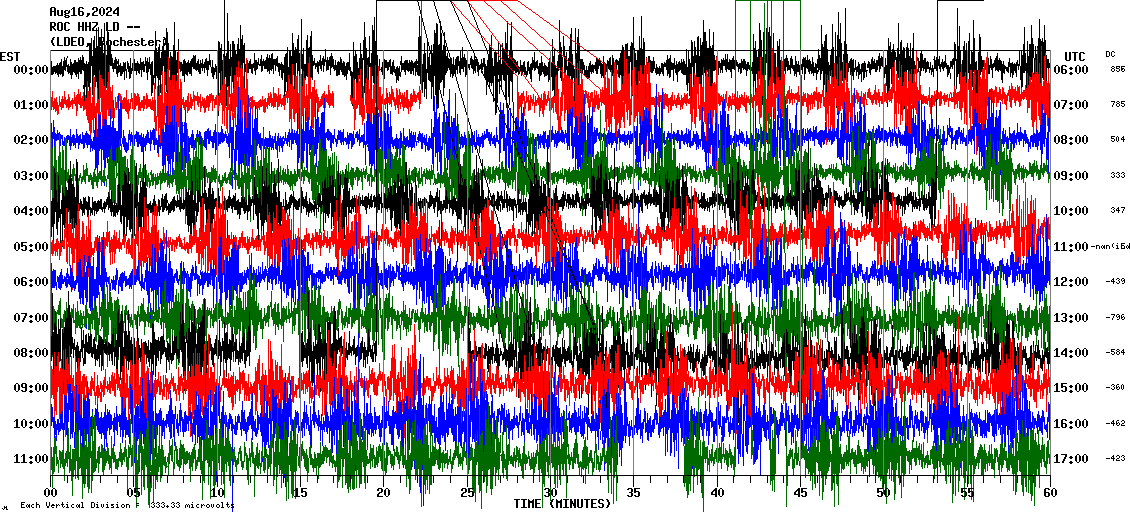Image resolution: width=1130 pixels, height=519 pixels.
Task: Select the 00:00 EST row label
Action: (24, 70)
